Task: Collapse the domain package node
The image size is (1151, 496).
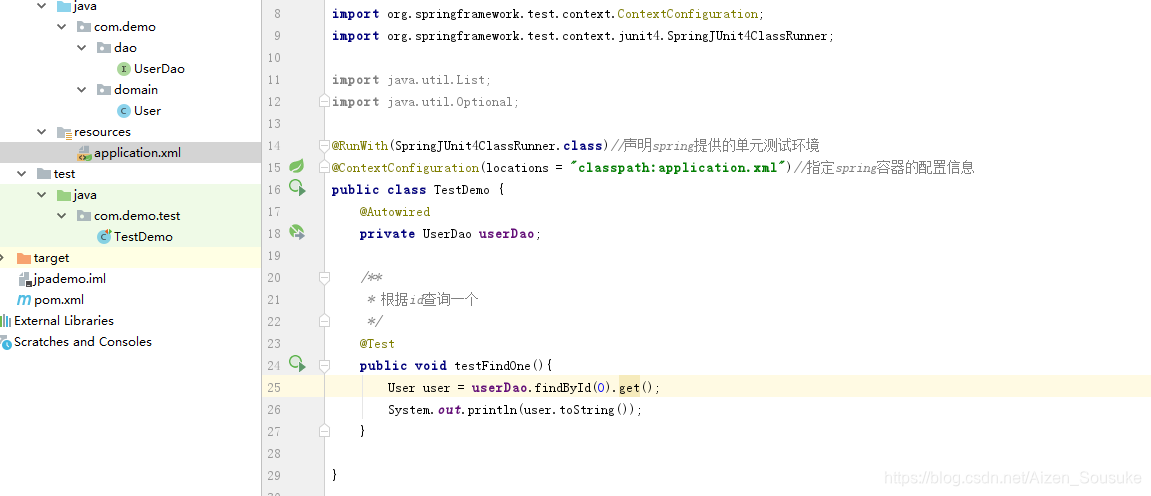Action: [x=81, y=90]
